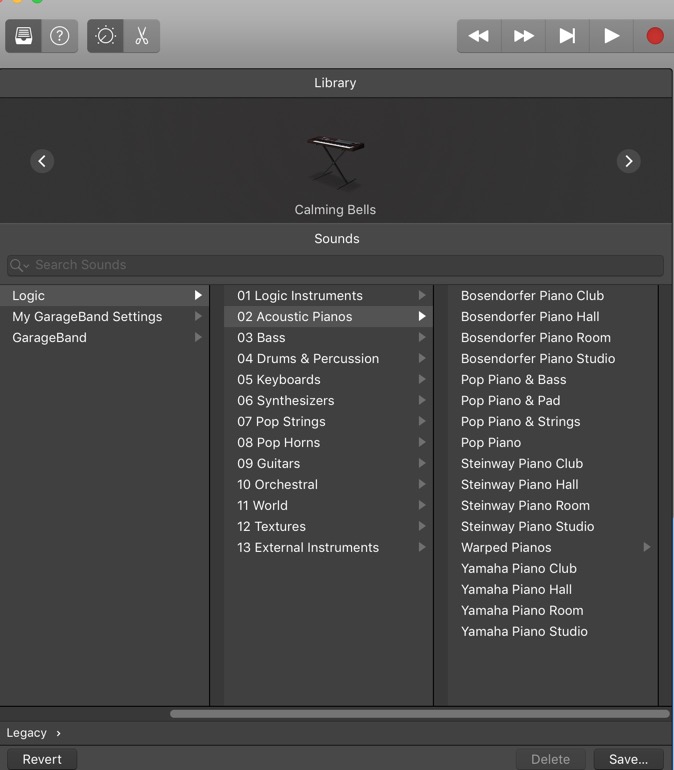Click arrow beside 12 Textures

coord(422,526)
